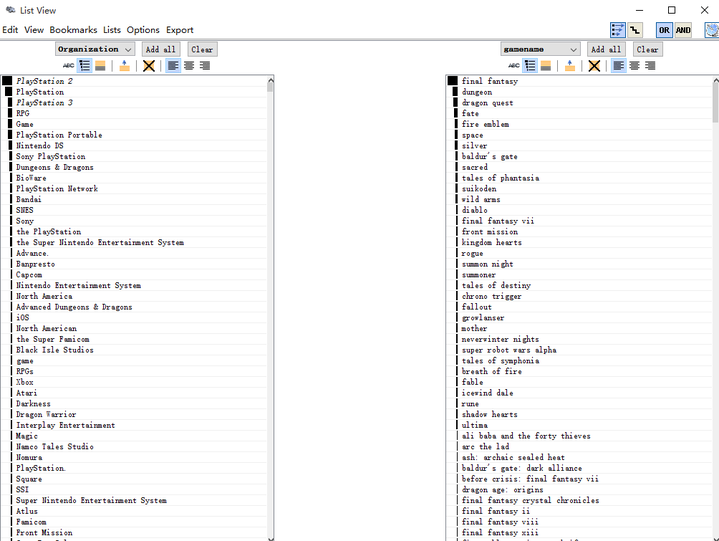Select 'Dungeons & Dragons' organization row
Viewport: 719px width, 541px height.
pos(134,167)
